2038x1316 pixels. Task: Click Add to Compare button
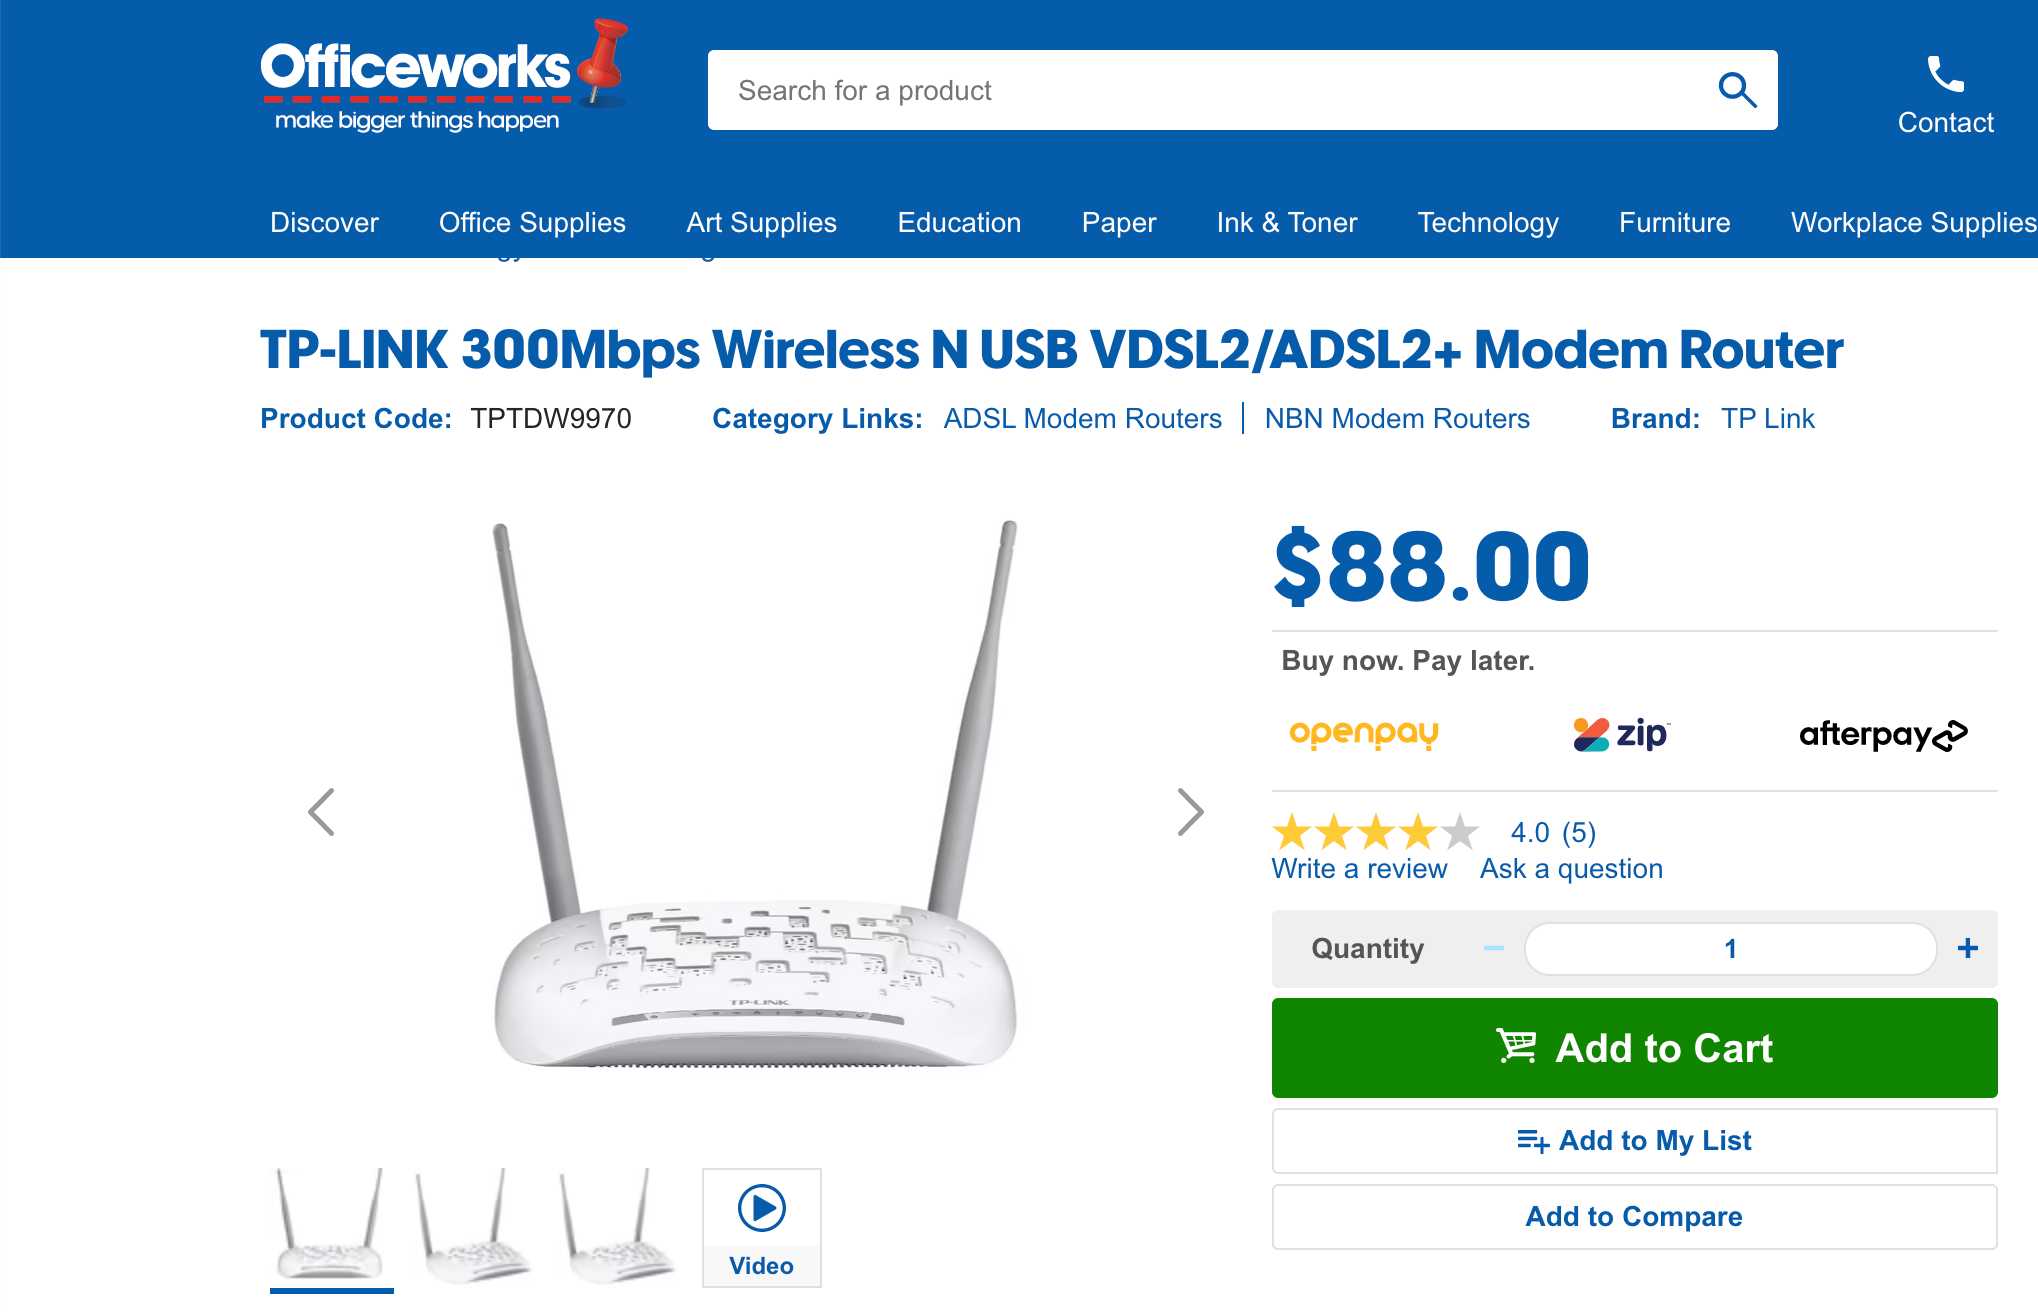pos(1634,1216)
